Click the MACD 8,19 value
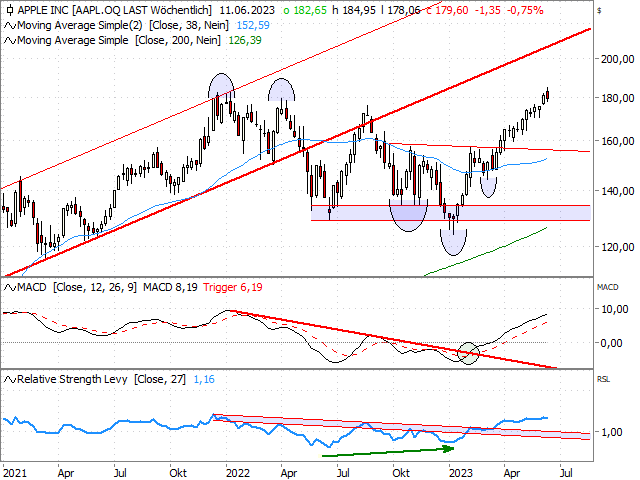 pos(170,287)
